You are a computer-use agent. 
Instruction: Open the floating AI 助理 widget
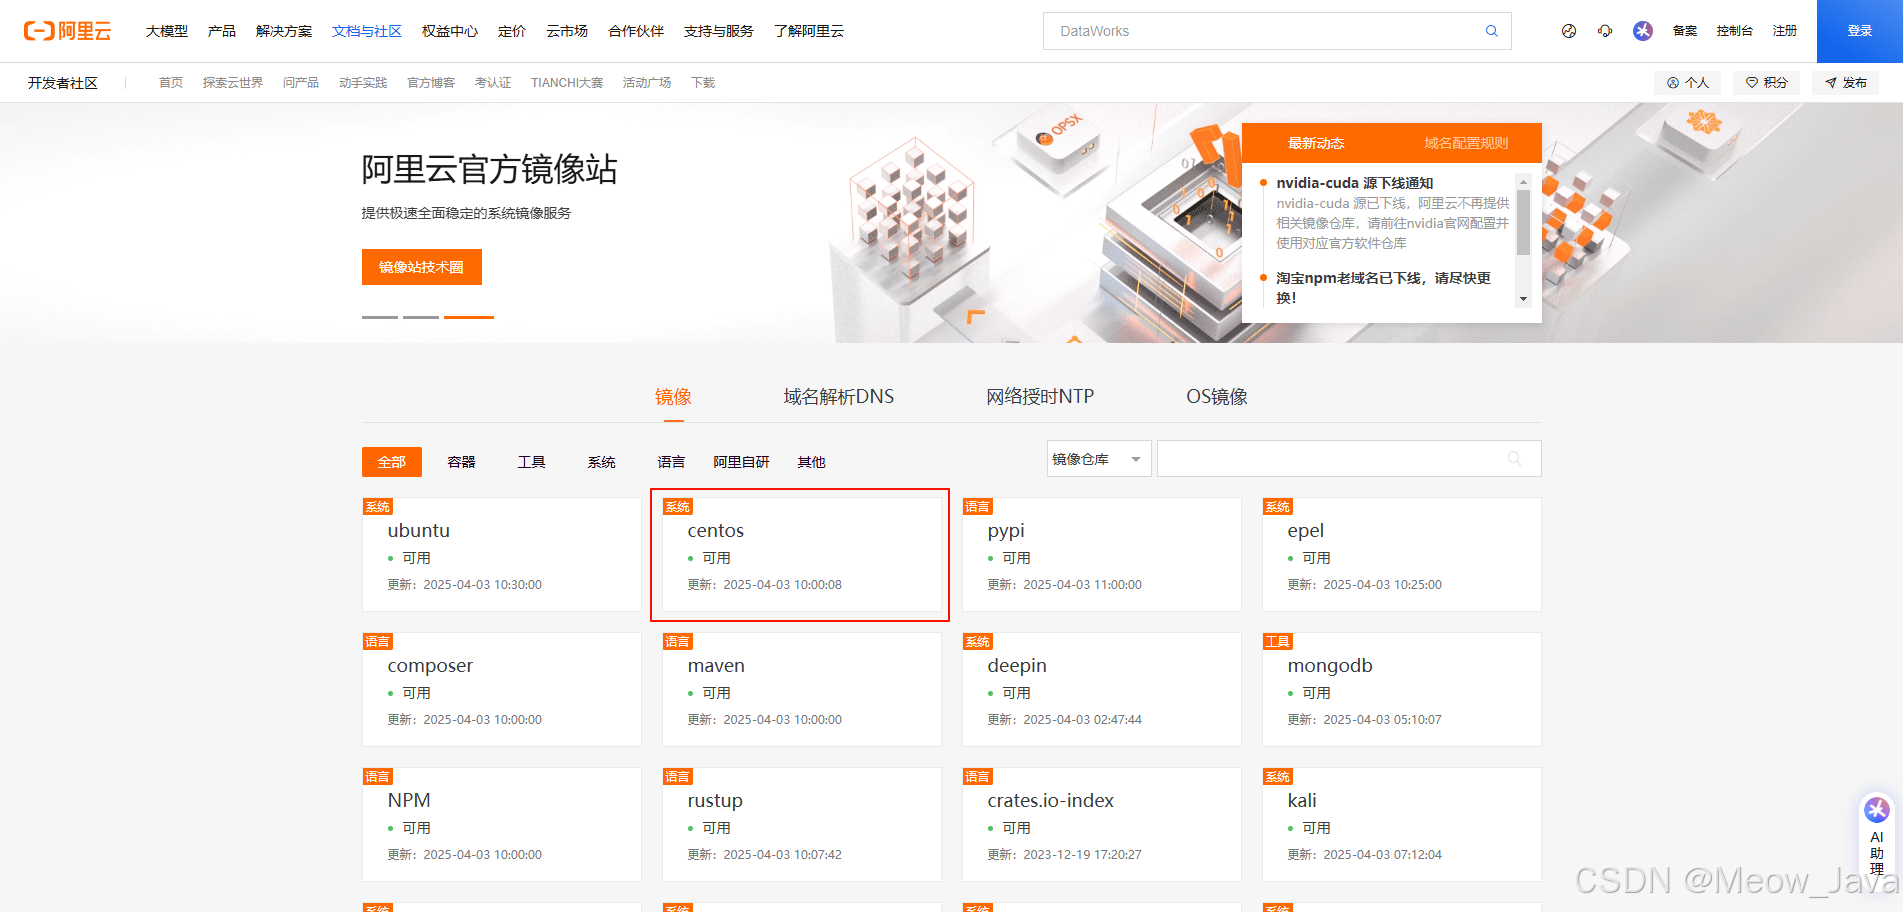click(x=1877, y=837)
